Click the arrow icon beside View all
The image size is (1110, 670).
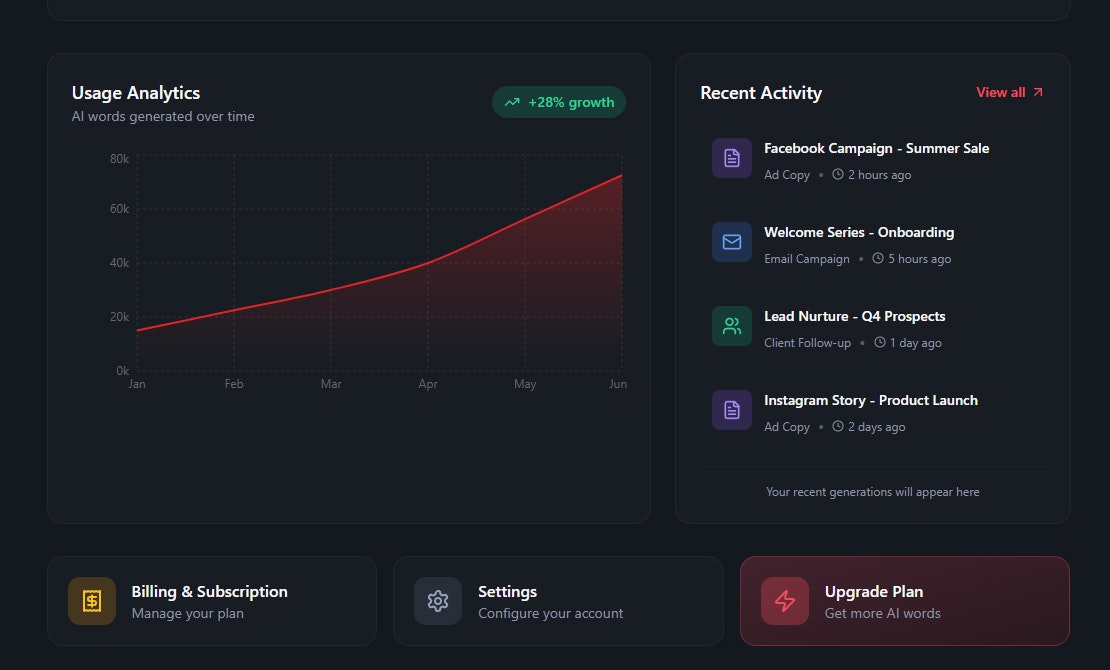click(1038, 92)
